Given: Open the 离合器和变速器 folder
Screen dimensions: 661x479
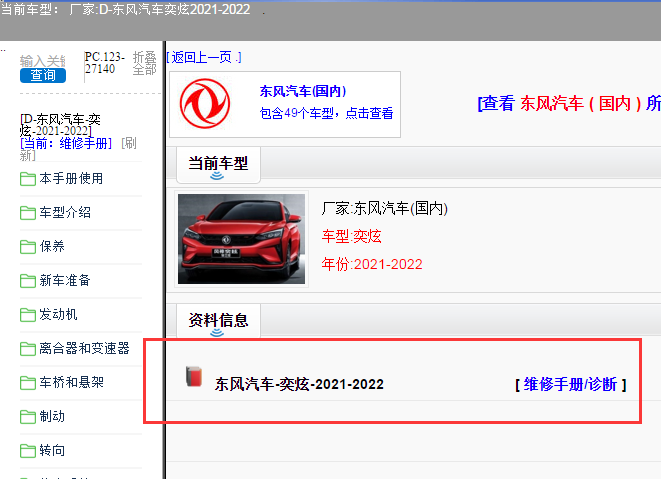Looking at the screenshot, I should tap(84, 349).
